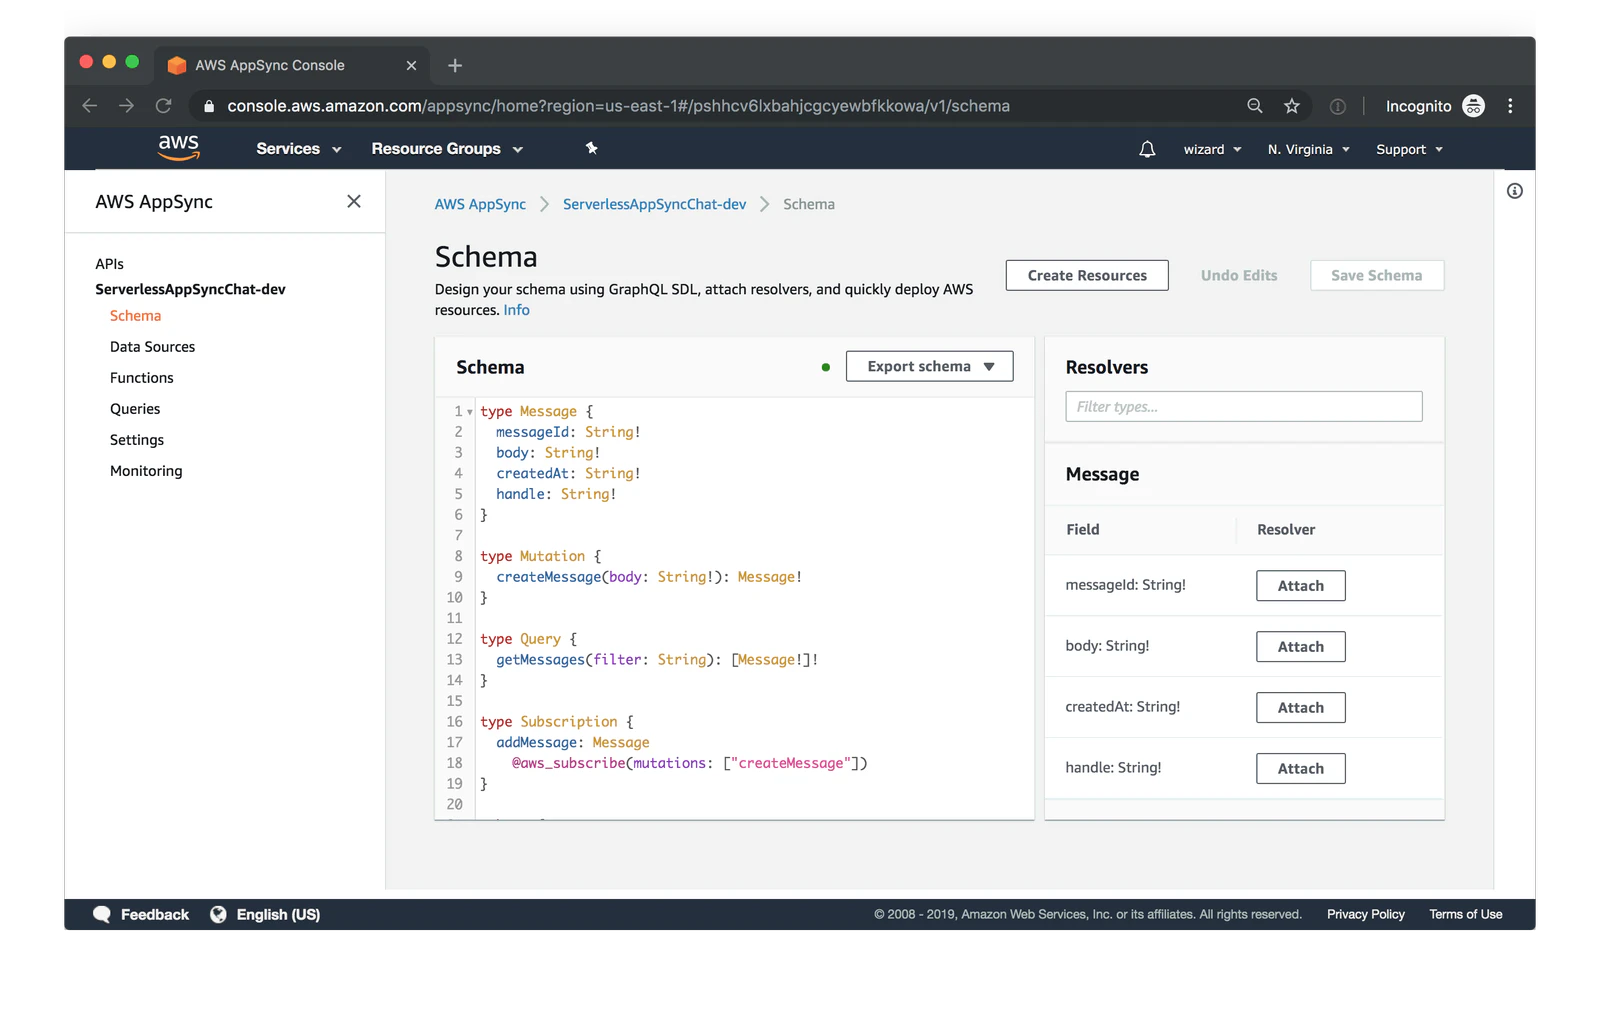Click the AWS logo in the top bar
The height and width of the screenshot is (1022, 1600).
click(179, 147)
